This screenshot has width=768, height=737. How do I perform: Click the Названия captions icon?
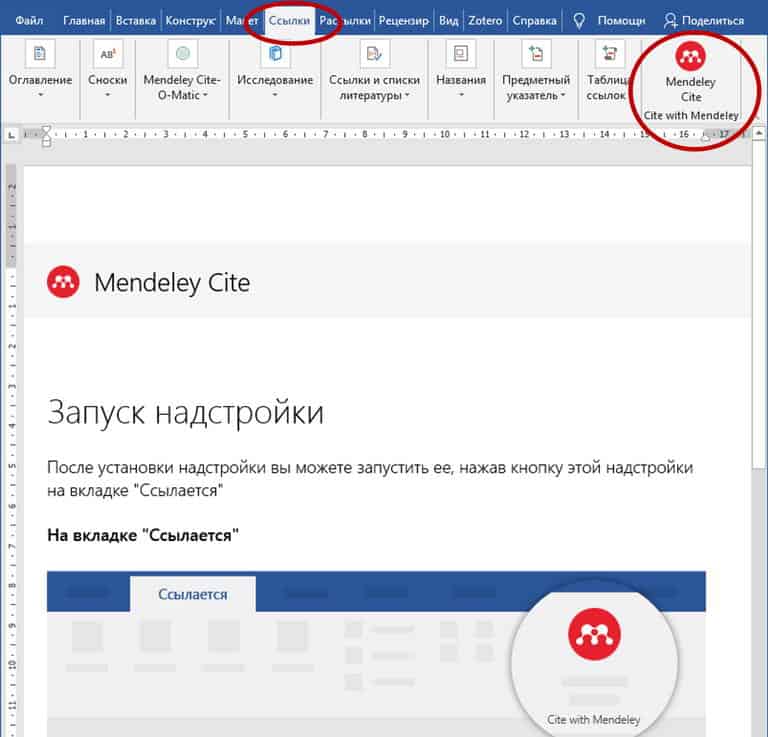click(461, 53)
